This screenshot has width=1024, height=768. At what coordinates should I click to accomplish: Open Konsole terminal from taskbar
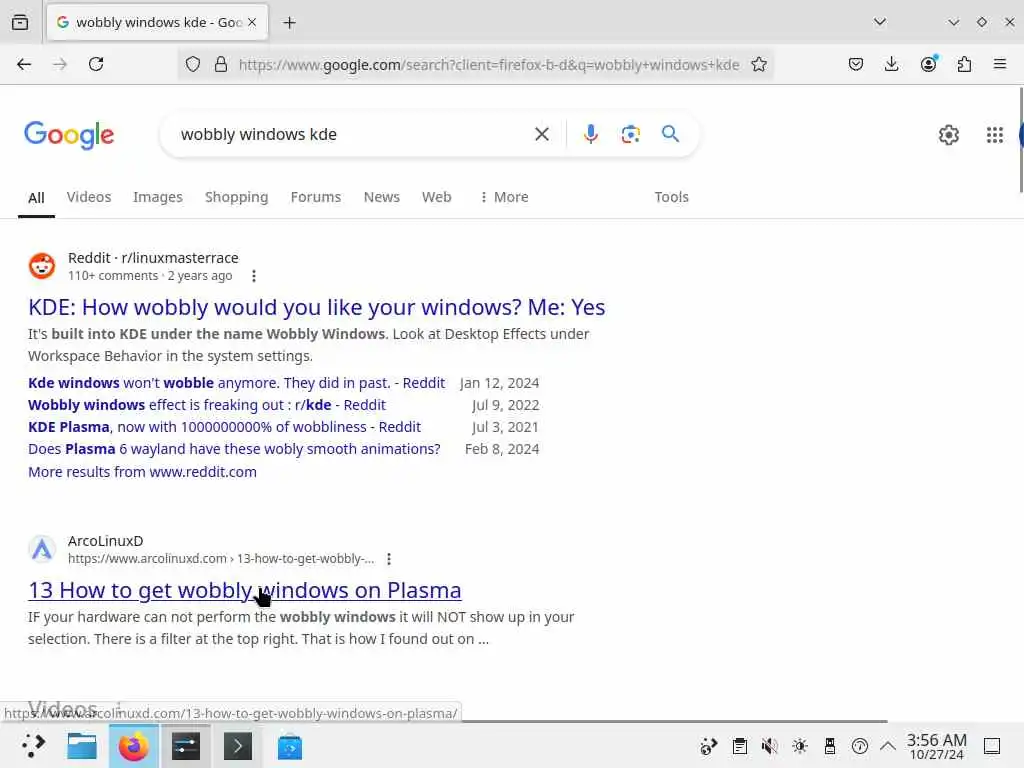pos(238,746)
